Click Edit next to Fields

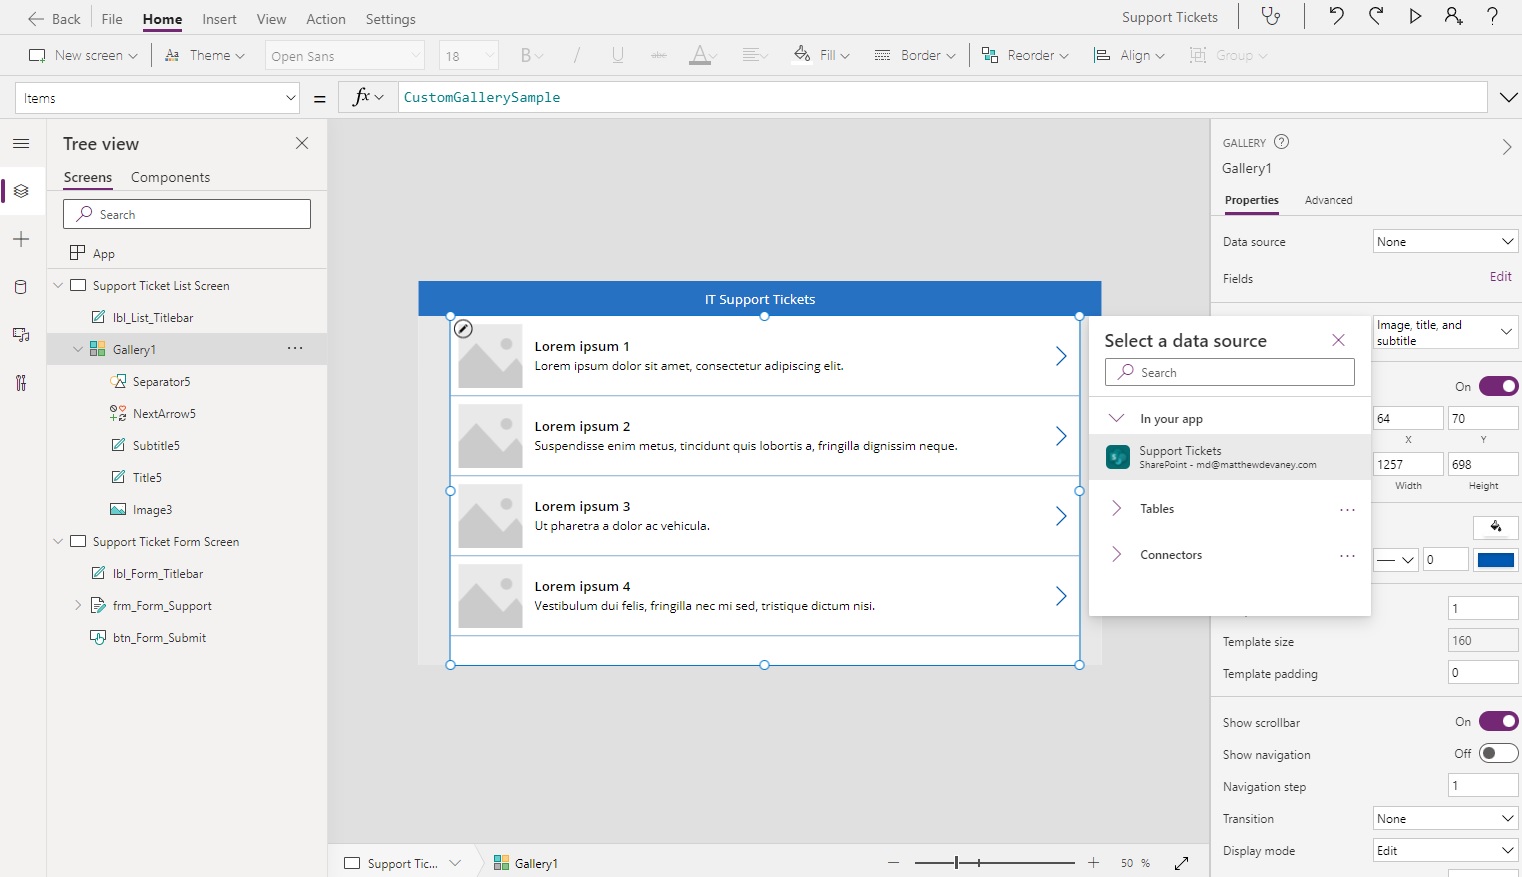point(1500,277)
